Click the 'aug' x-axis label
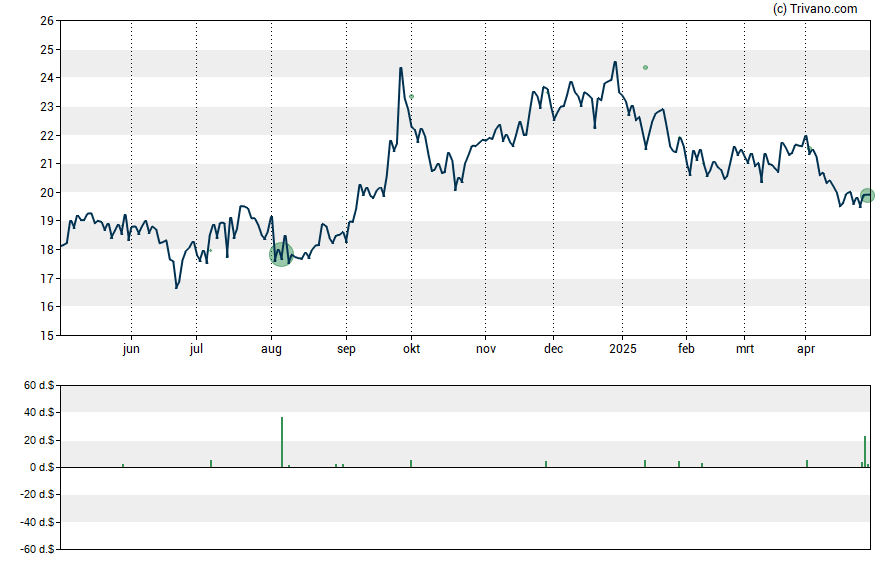The width and height of the screenshot is (888, 565). [x=271, y=349]
